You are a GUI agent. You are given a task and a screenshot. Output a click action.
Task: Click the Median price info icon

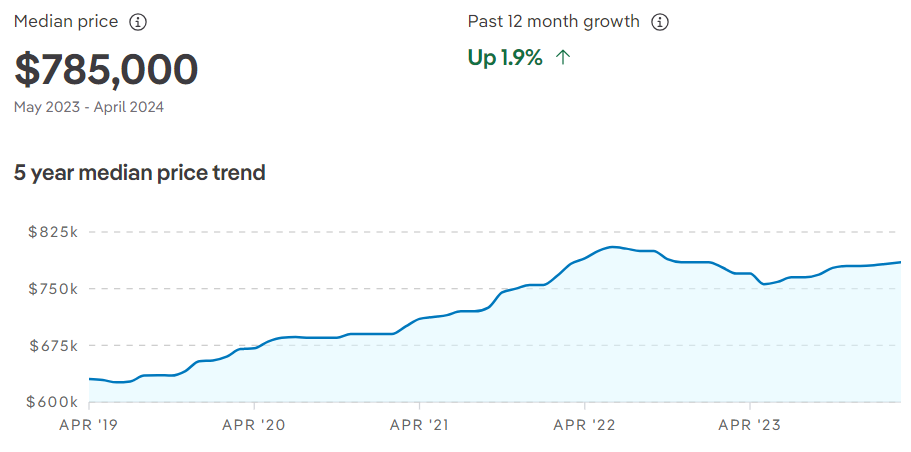pos(138,23)
